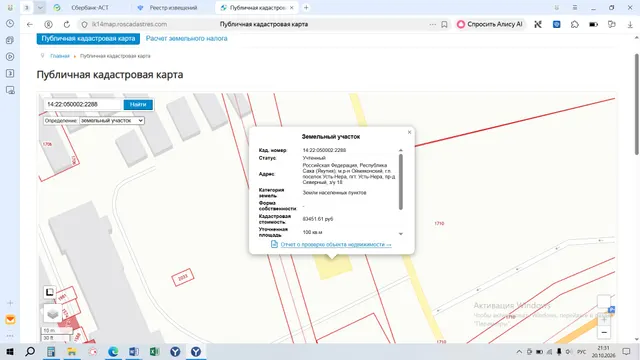
Task: Open the browser hamburger menu
Action: 575,8
